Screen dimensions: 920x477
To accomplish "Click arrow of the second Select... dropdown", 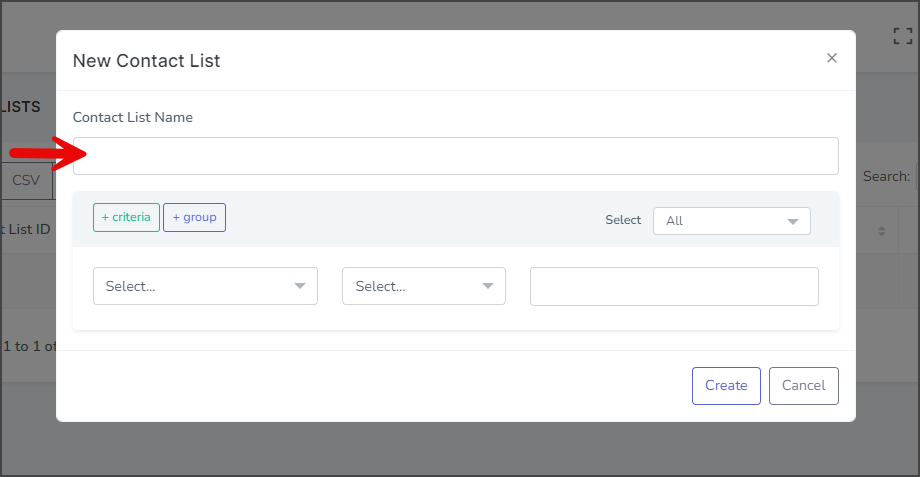I will click(488, 286).
